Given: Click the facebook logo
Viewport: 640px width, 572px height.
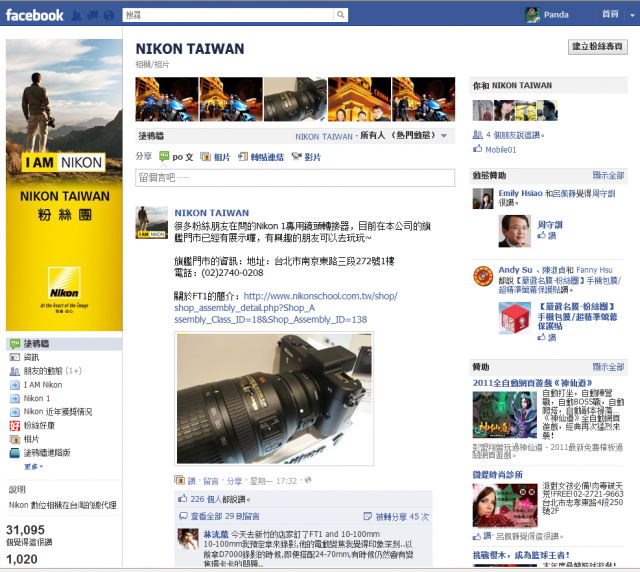Looking at the screenshot, I should tap(35, 15).
